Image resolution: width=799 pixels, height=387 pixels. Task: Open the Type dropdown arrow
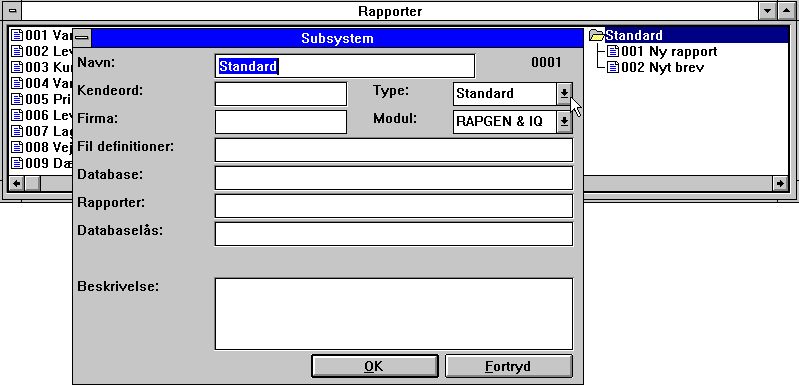tap(564, 94)
